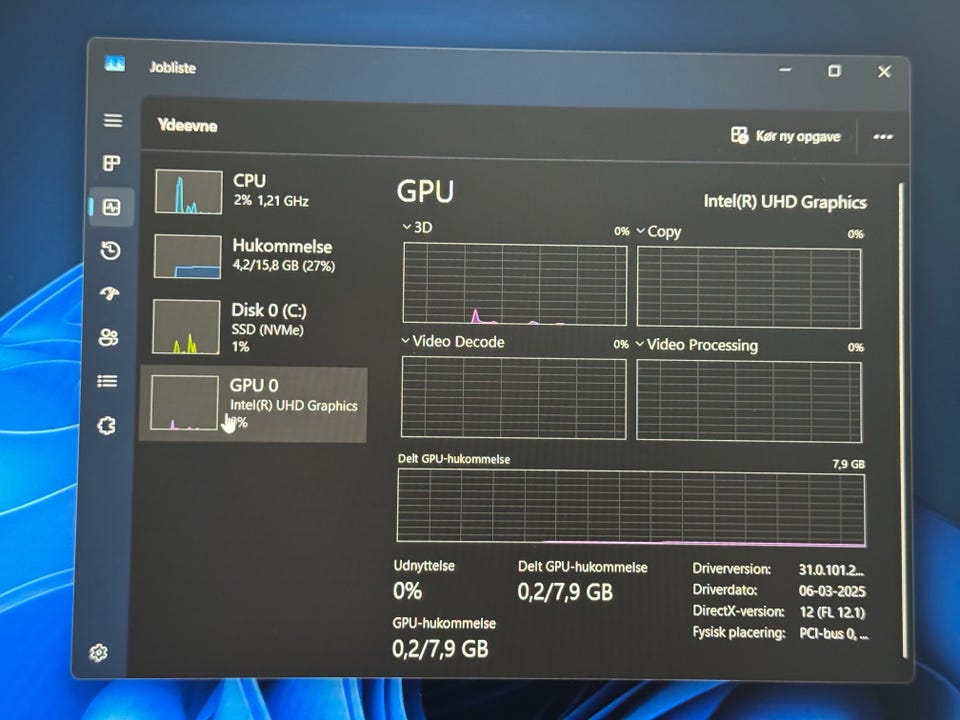
Task: Open the Processes page icon
Action: click(x=111, y=163)
